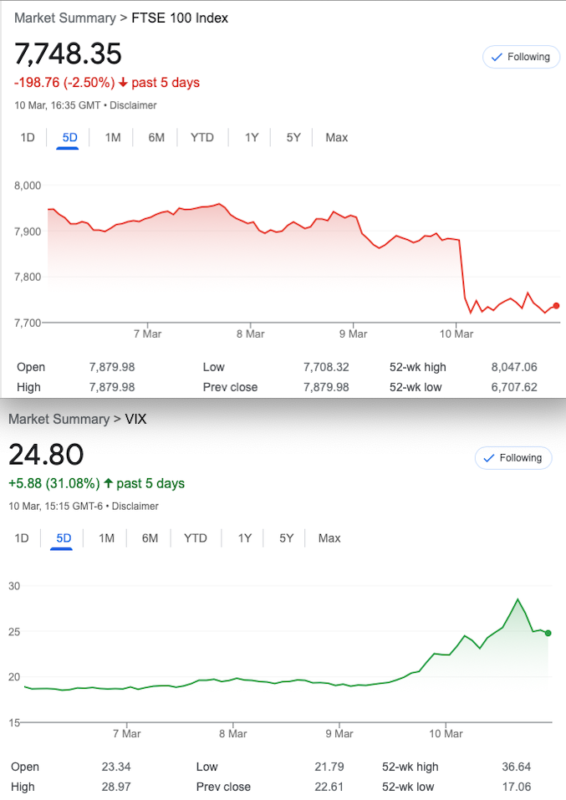The image size is (566, 800).
Task: Switch VIX chart to 1M range
Action: (x=106, y=538)
